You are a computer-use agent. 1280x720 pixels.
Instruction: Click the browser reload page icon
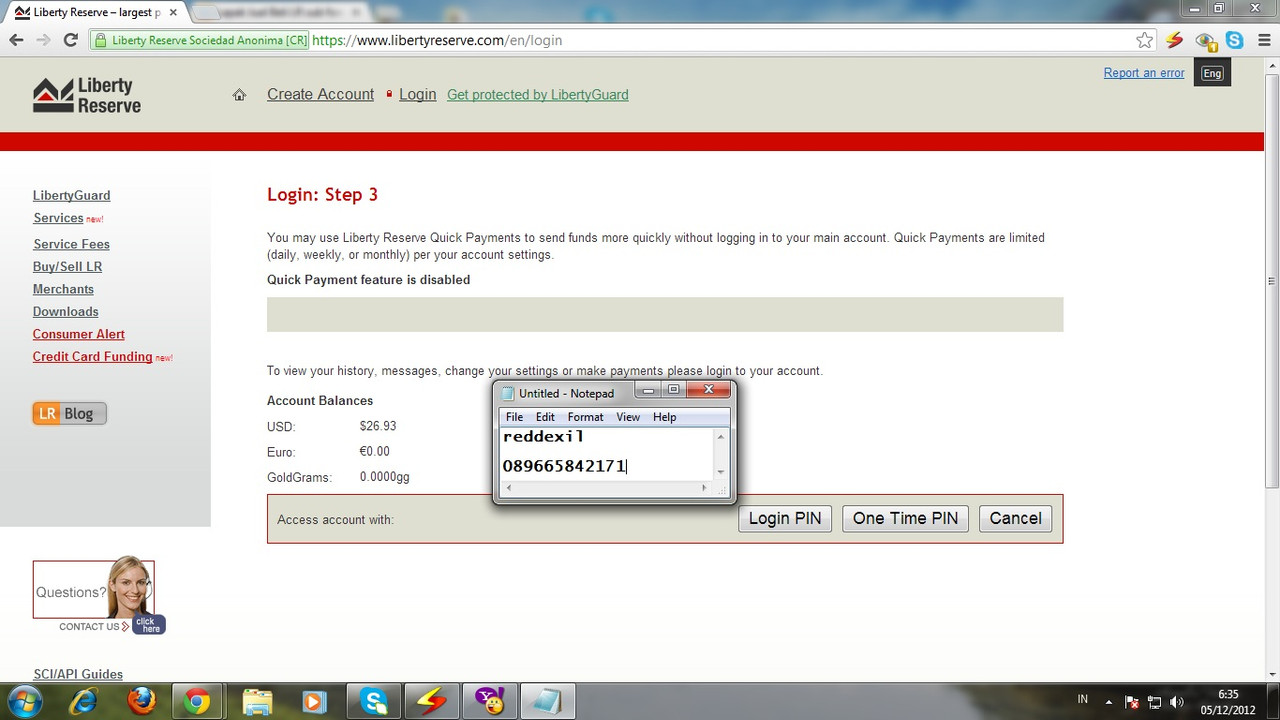(70, 40)
